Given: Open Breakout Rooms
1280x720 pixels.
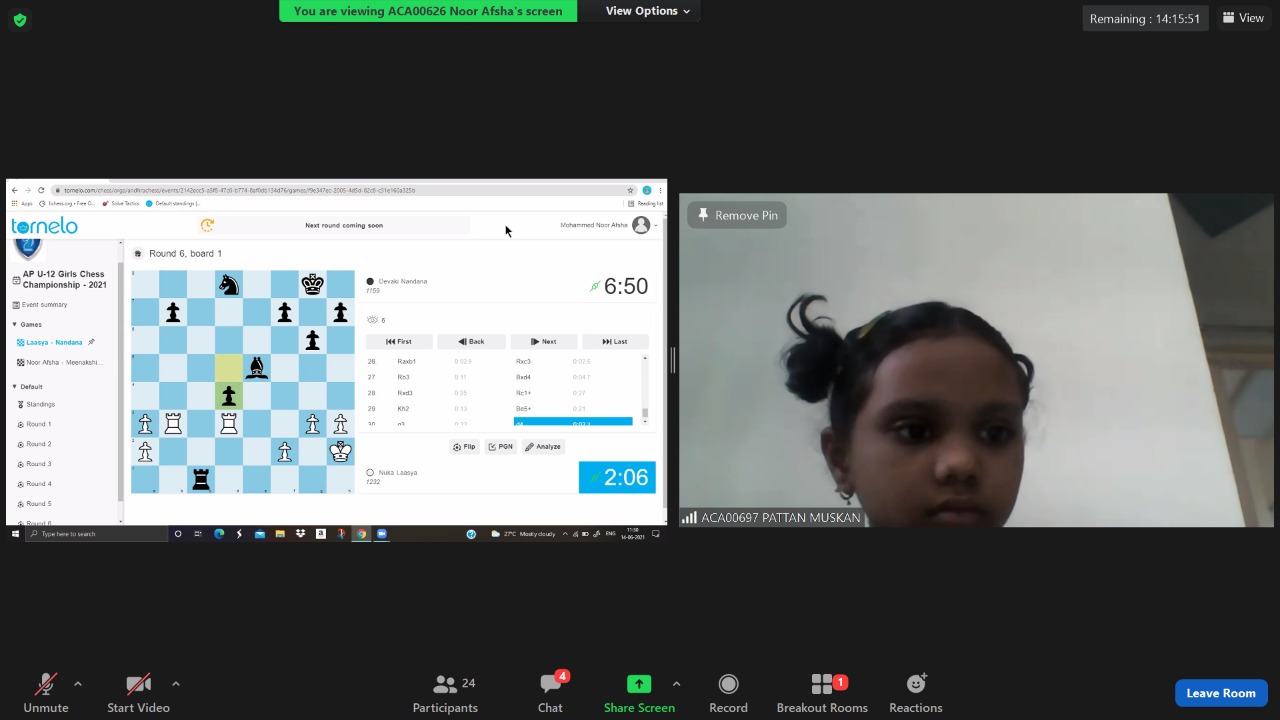Looking at the screenshot, I should point(822,693).
